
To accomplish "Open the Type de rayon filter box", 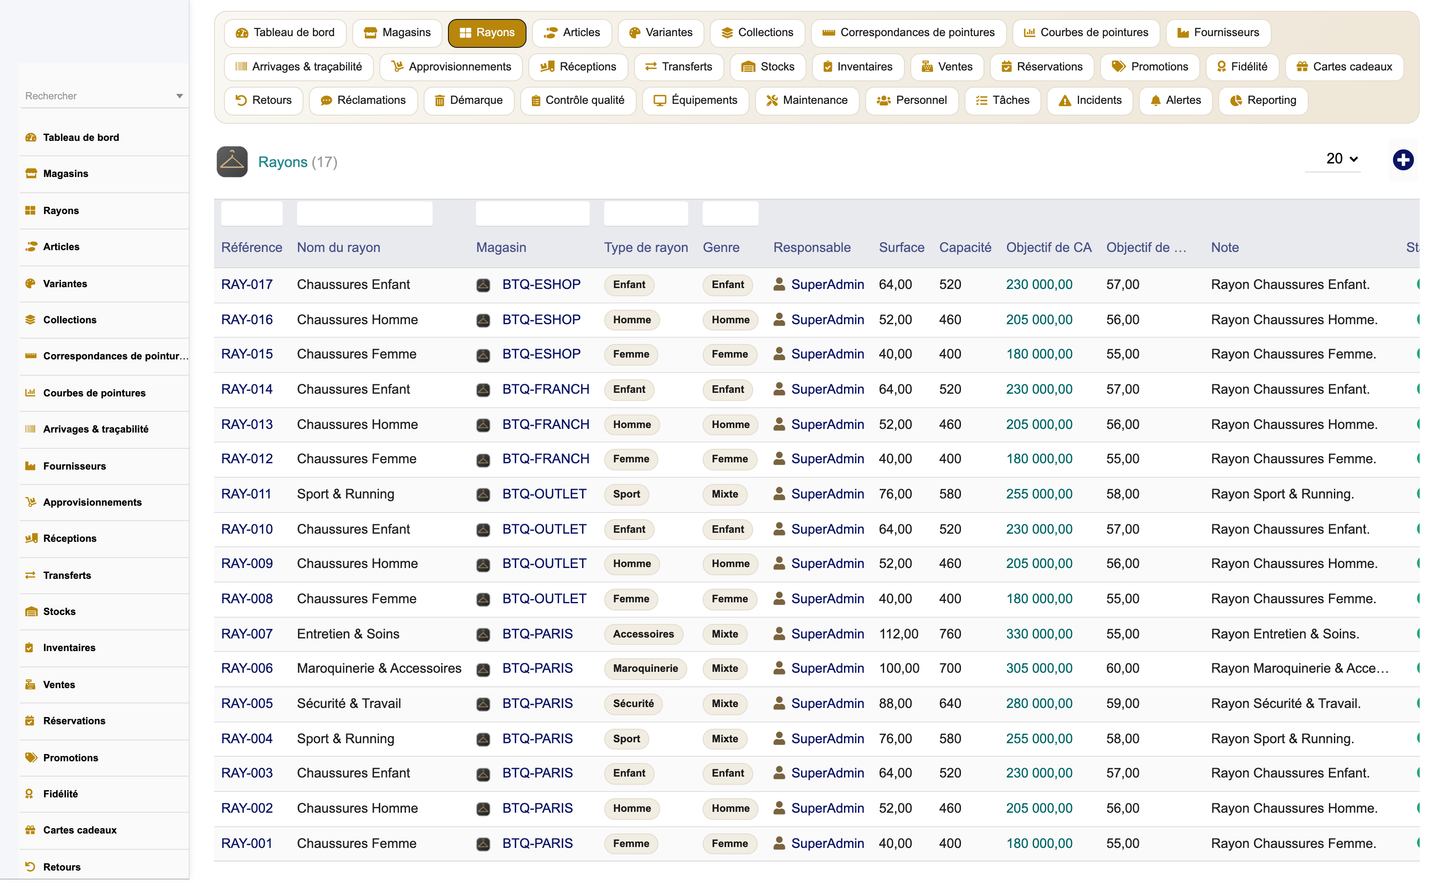I will [646, 213].
